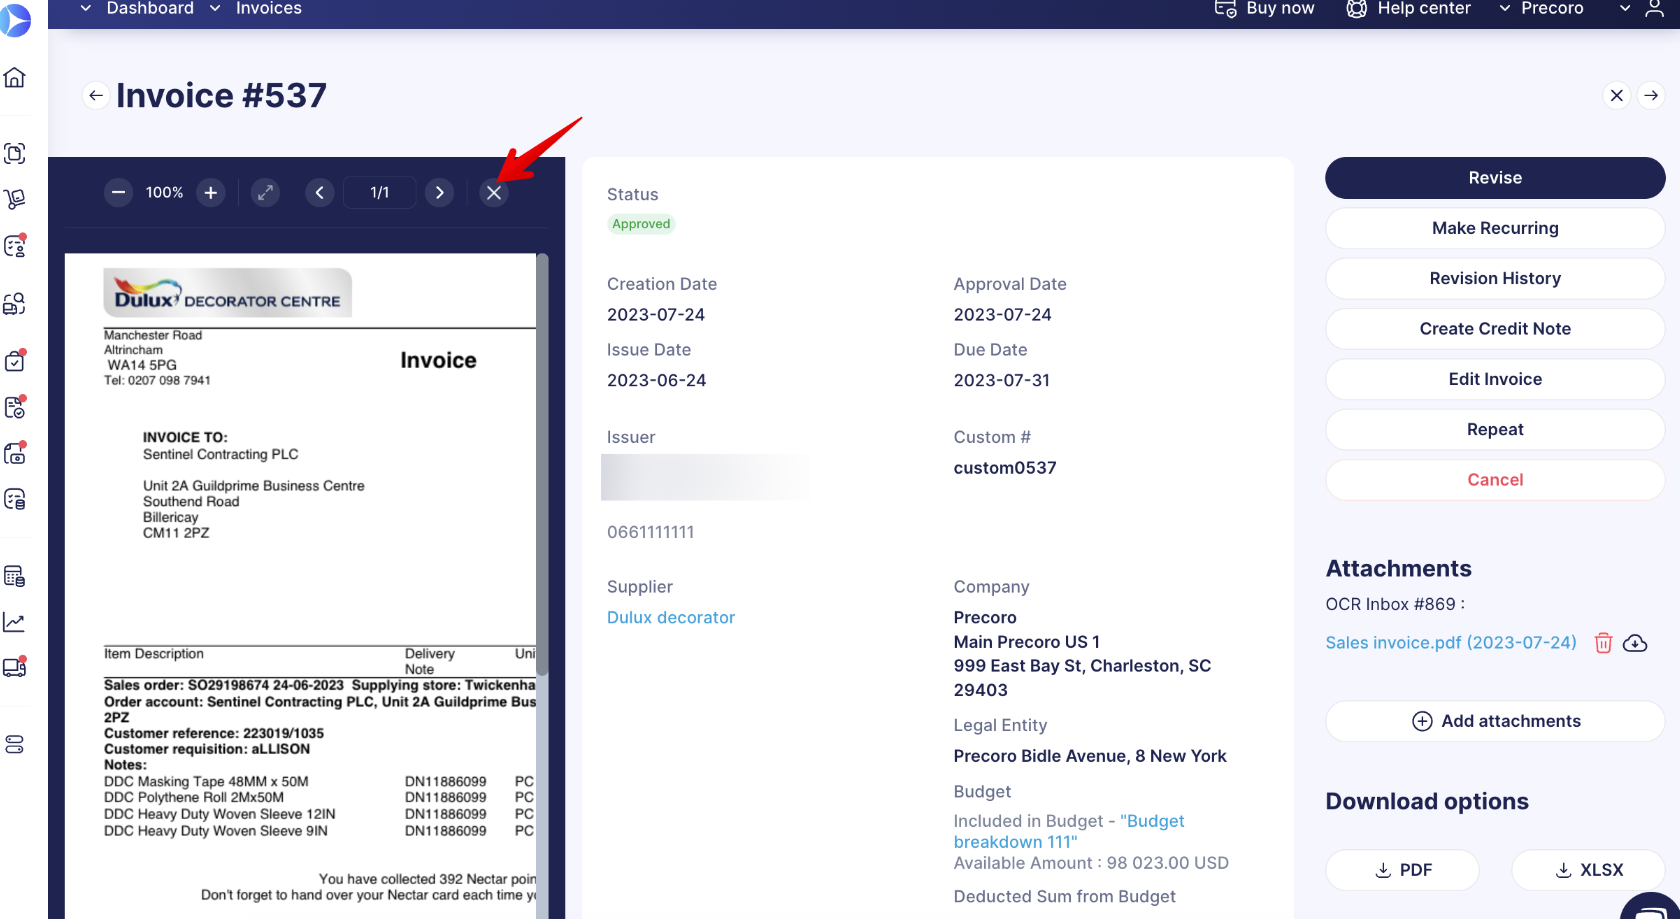Open the Precoro company dropdown

1542,8
